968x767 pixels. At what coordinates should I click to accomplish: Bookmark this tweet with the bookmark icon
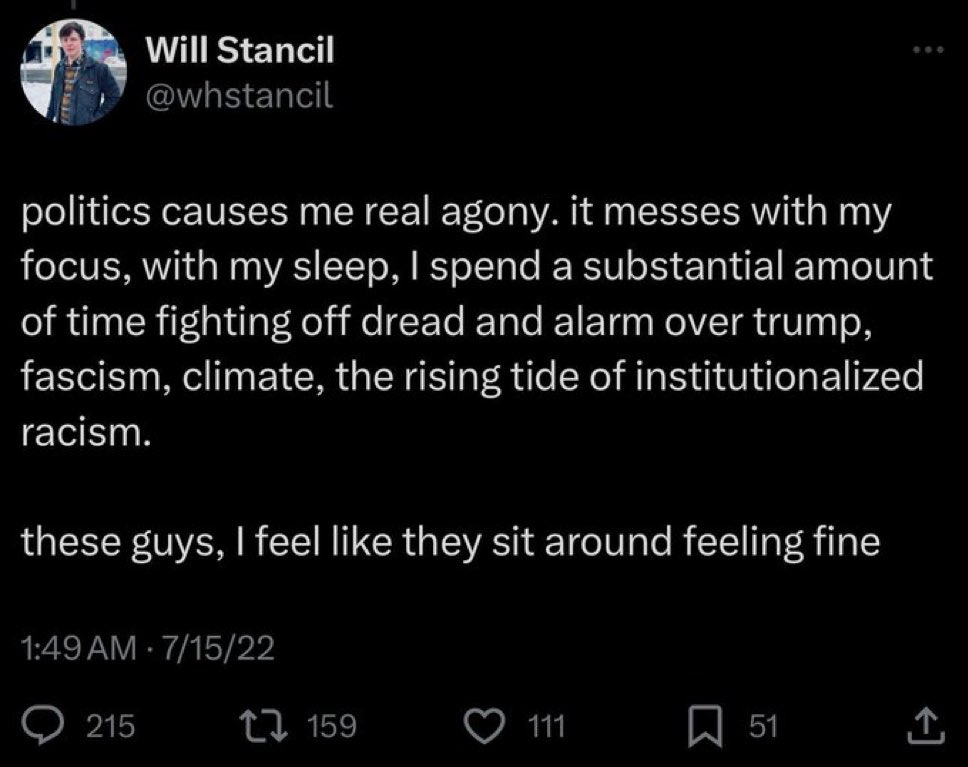click(x=705, y=726)
